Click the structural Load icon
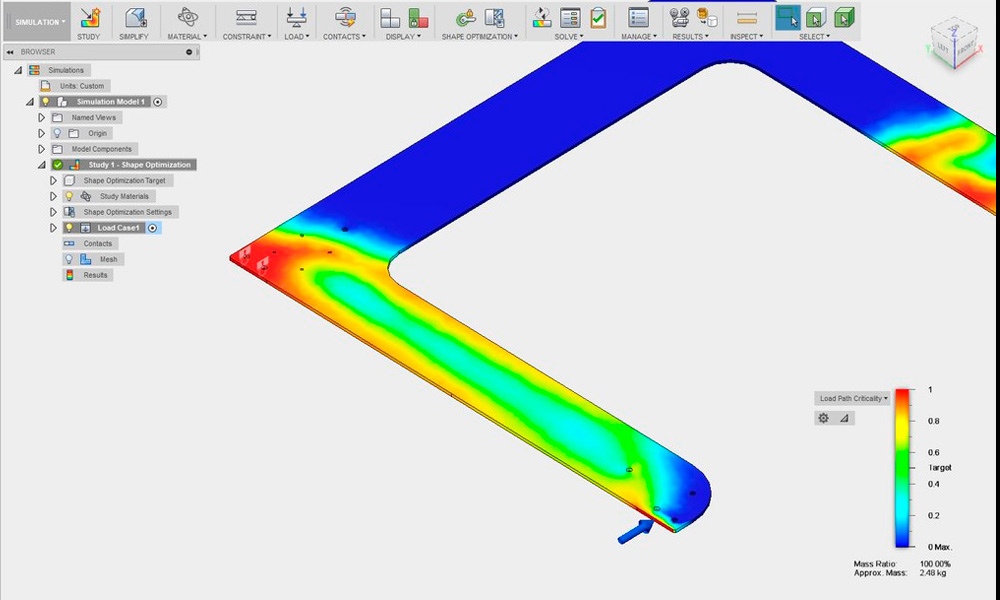The image size is (1000, 600). point(296,17)
